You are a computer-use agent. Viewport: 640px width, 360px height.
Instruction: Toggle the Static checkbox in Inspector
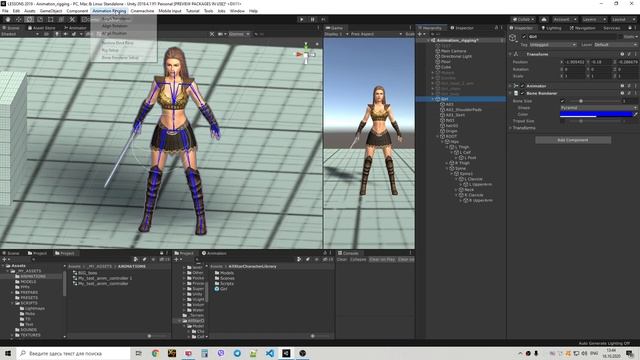coord(621,36)
